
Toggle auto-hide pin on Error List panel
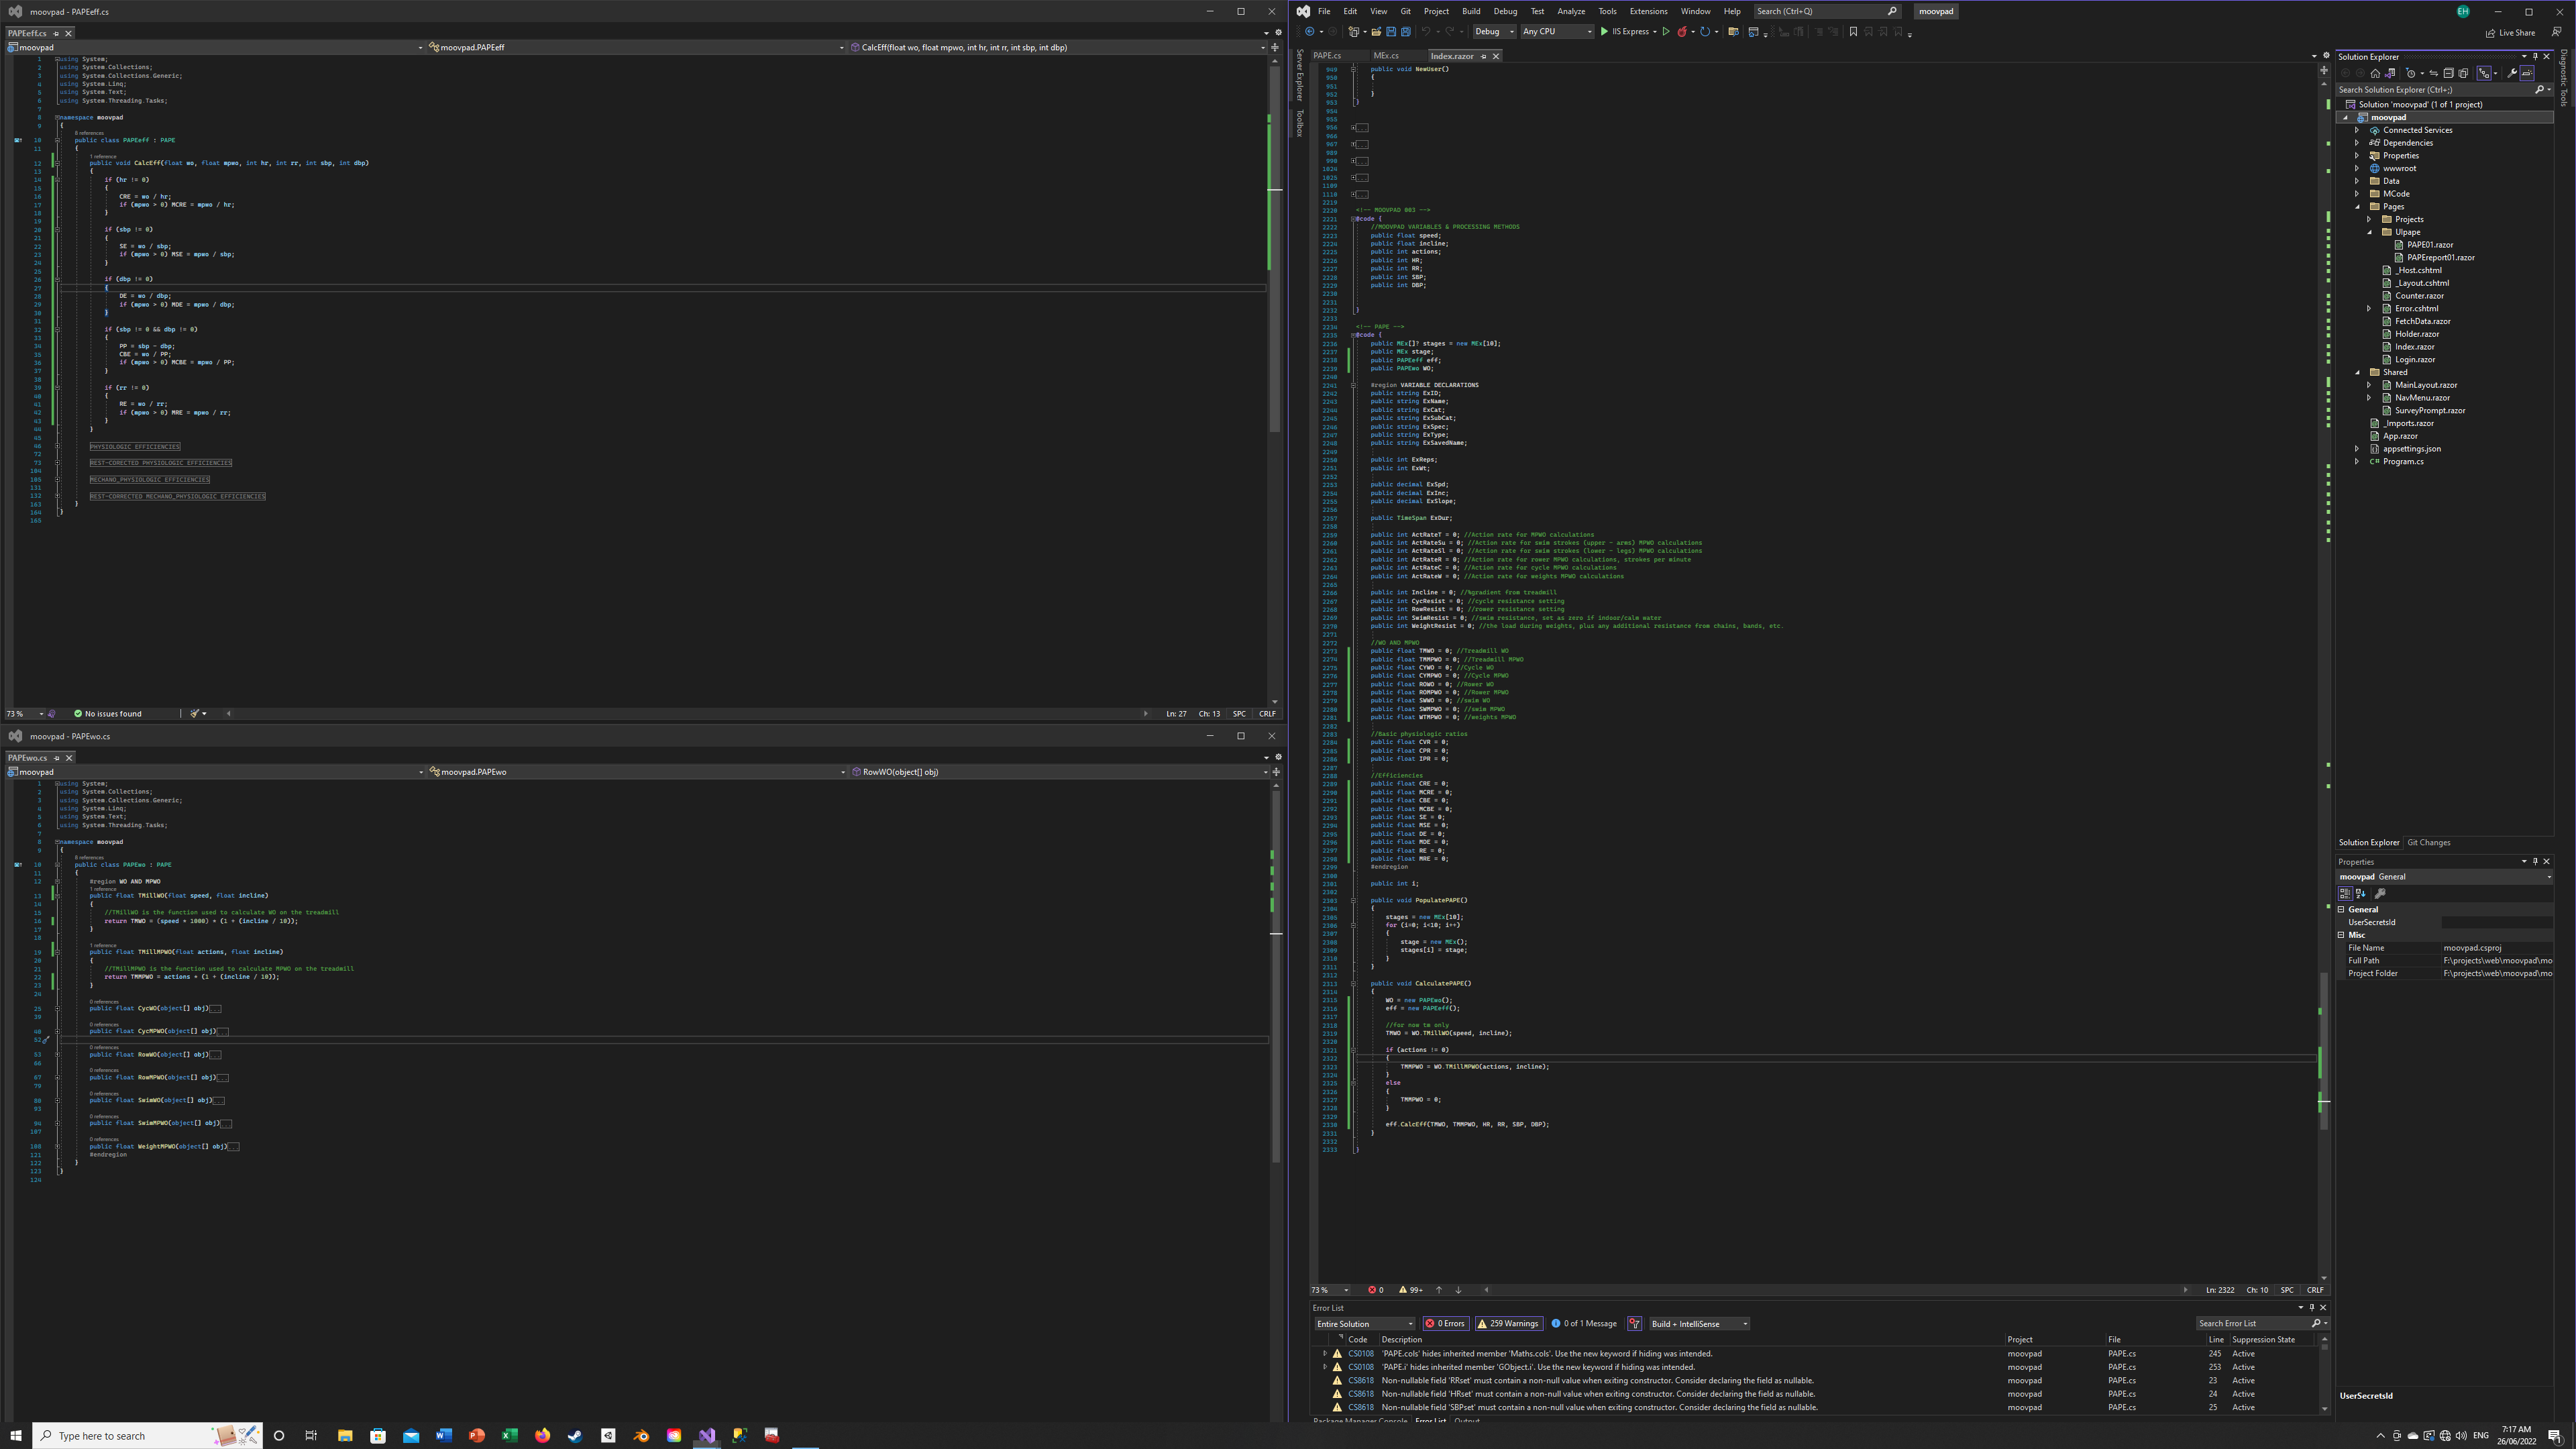(2312, 1307)
